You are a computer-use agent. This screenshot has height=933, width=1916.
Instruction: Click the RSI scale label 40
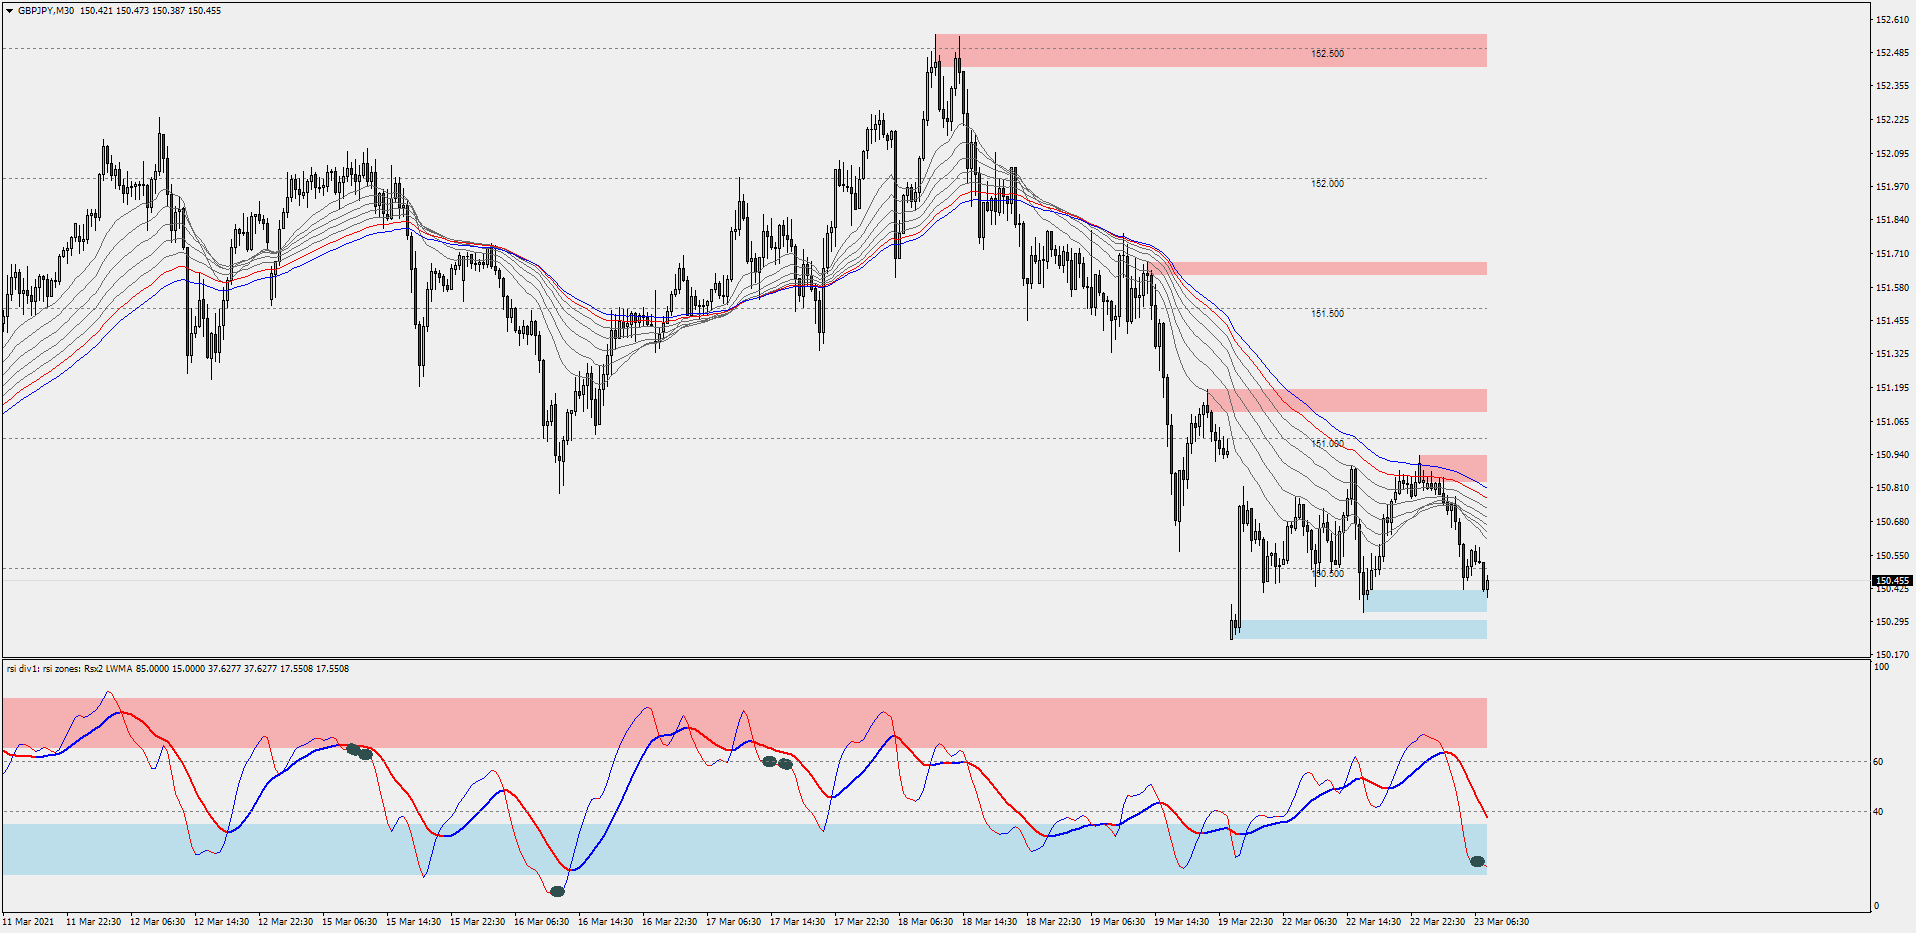[1878, 812]
